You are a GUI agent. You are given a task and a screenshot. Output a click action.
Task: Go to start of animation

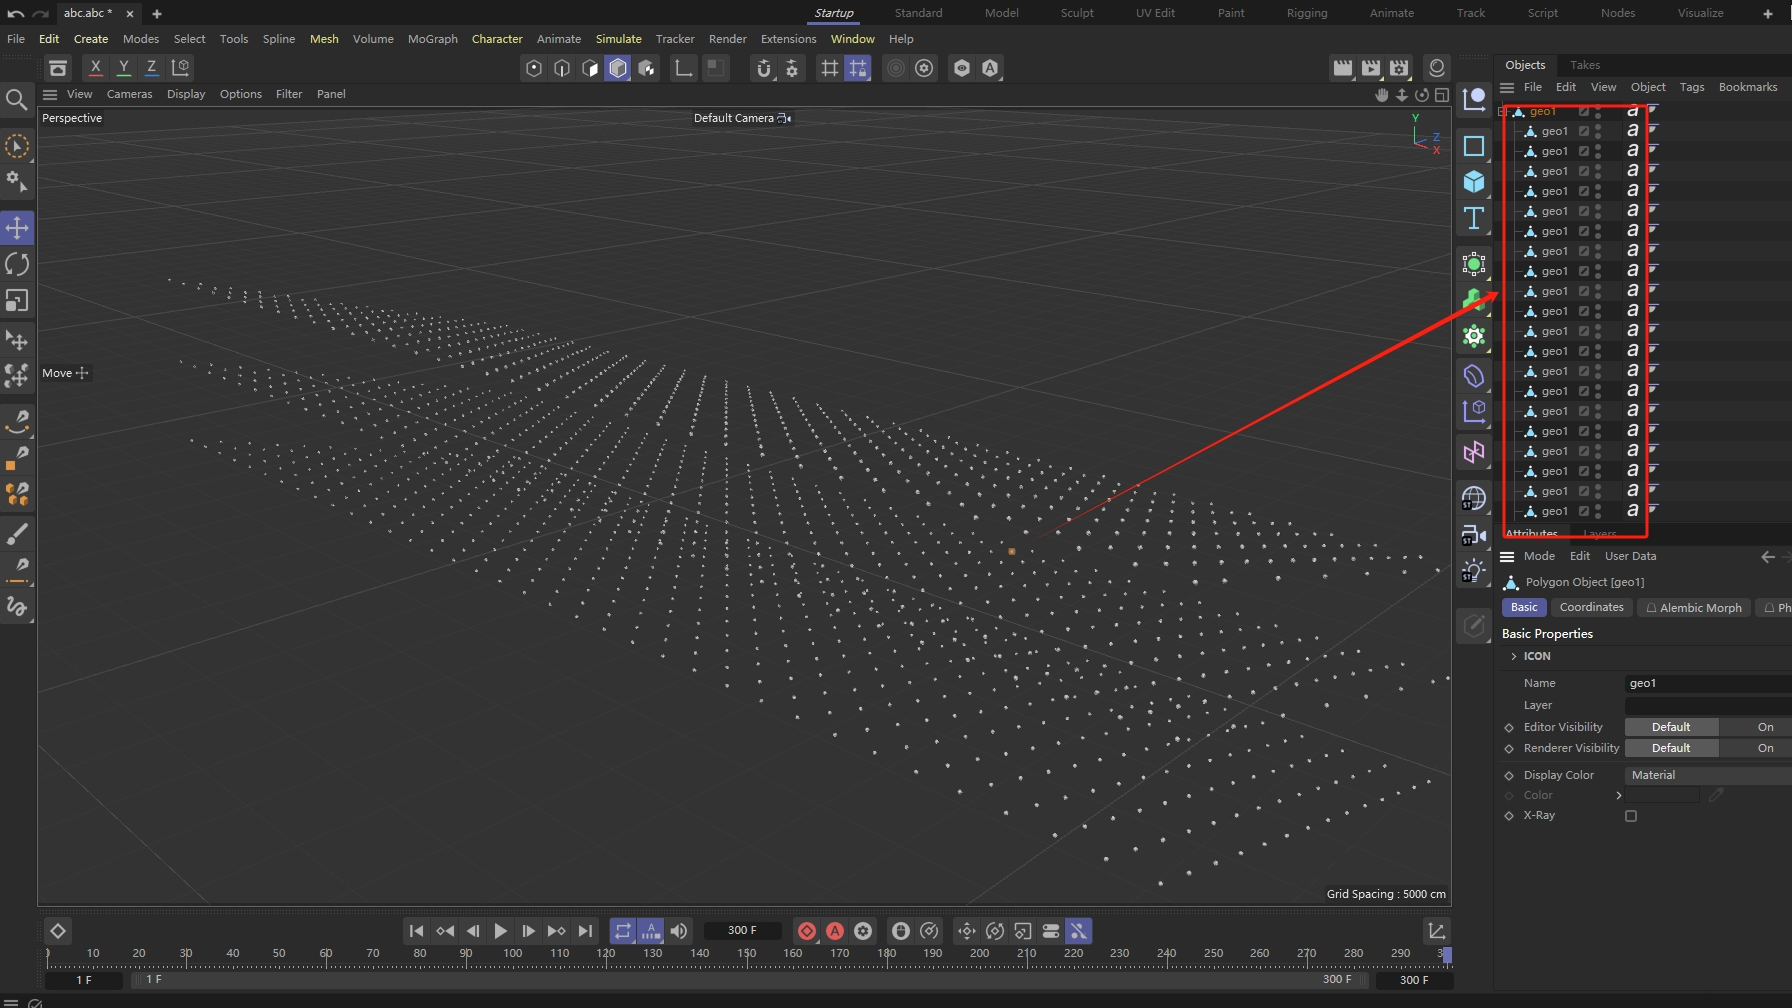coord(416,931)
